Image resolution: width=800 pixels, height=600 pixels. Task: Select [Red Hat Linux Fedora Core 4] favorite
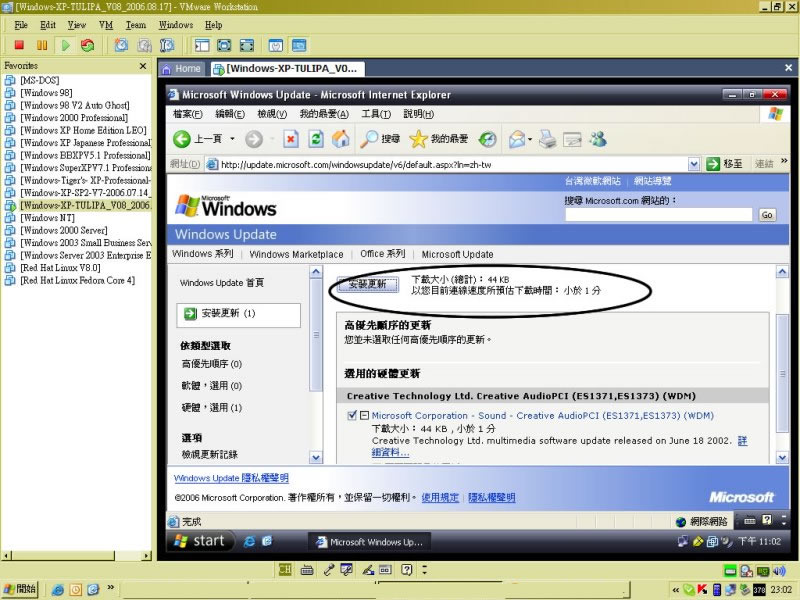pos(77,280)
